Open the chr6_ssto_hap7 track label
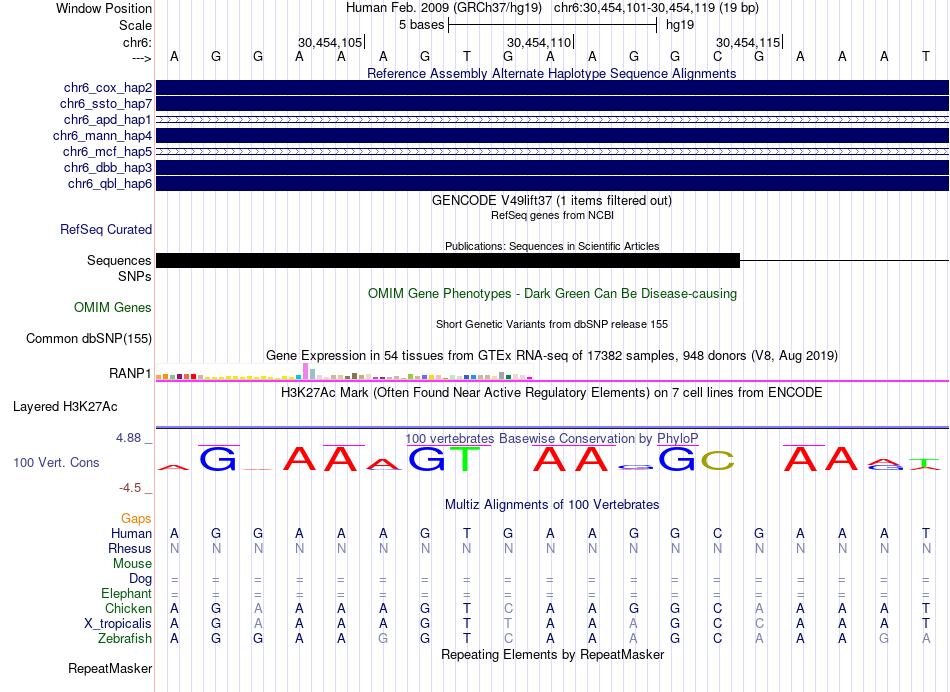Viewport: 950px width, 692px height. click(x=106, y=104)
